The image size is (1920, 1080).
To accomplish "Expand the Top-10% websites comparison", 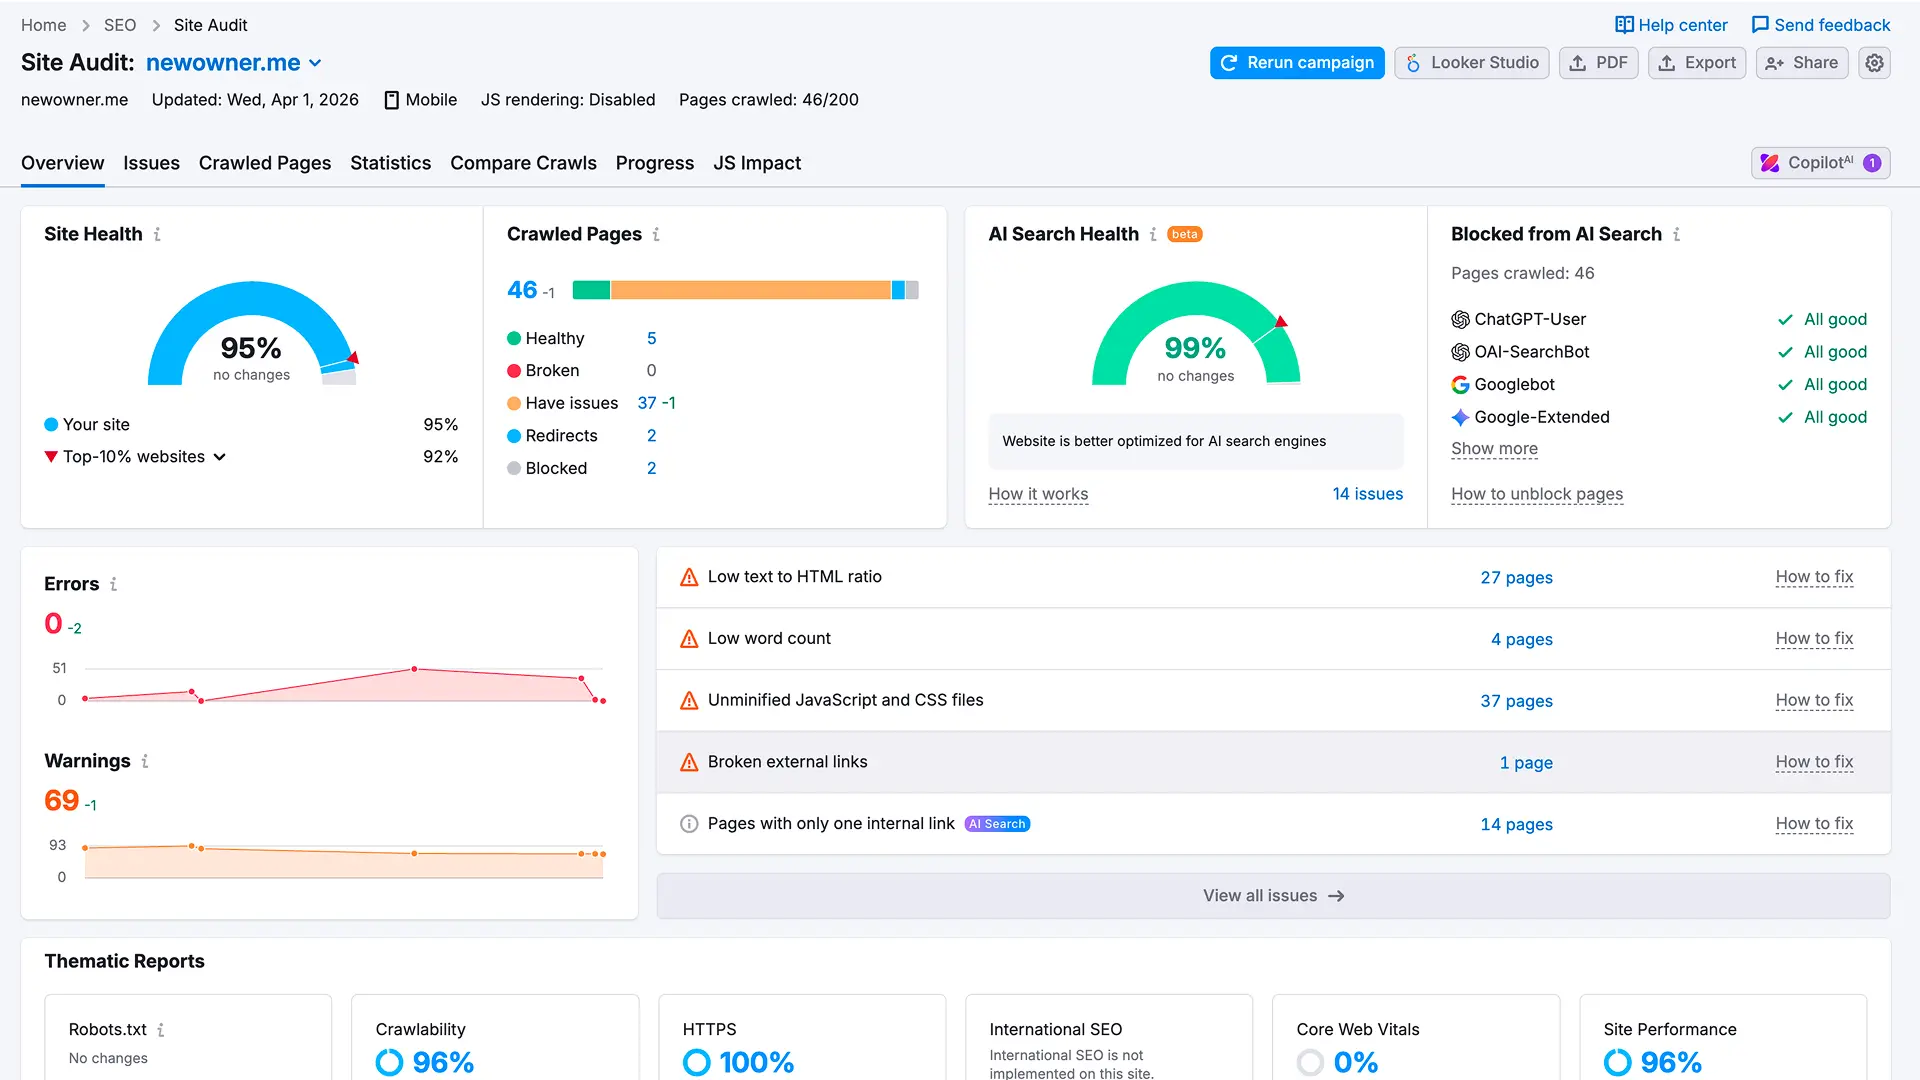I will coord(221,457).
